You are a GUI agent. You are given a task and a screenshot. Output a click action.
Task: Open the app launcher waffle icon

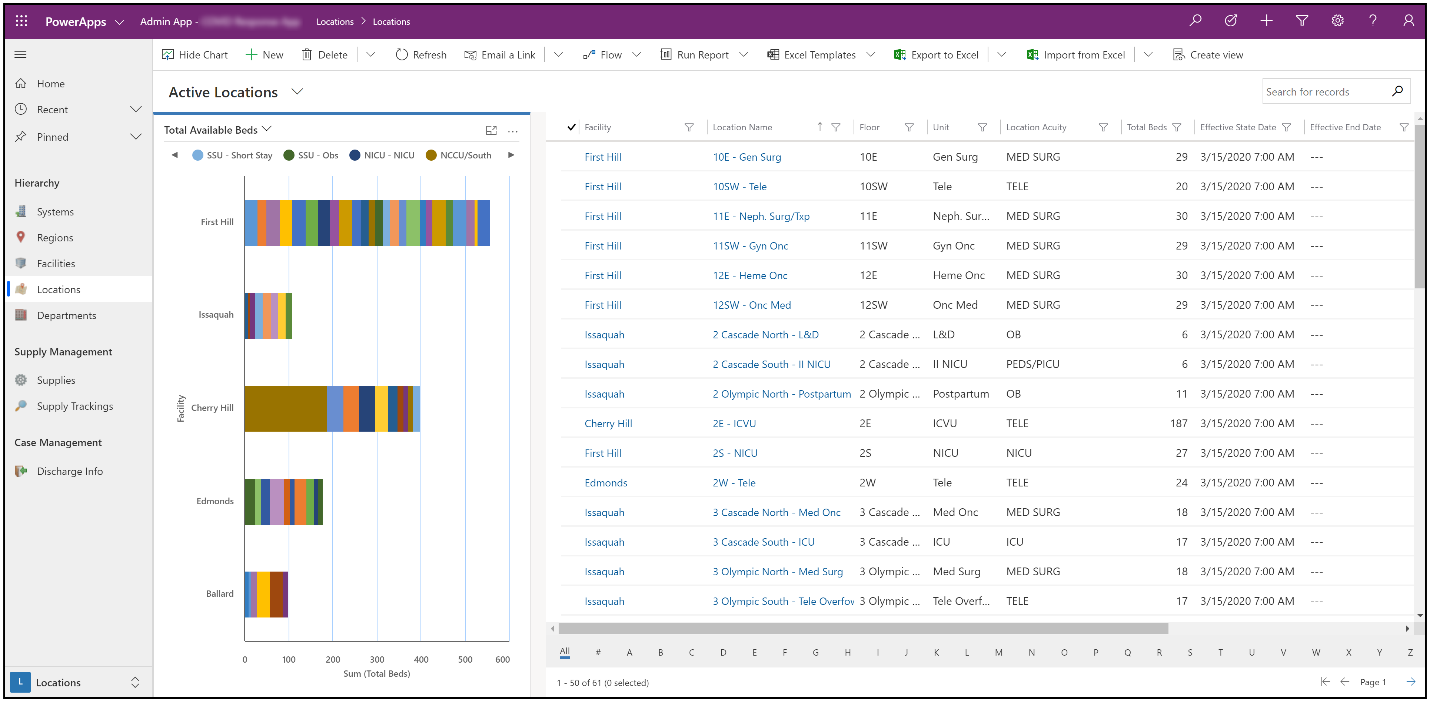point(21,21)
